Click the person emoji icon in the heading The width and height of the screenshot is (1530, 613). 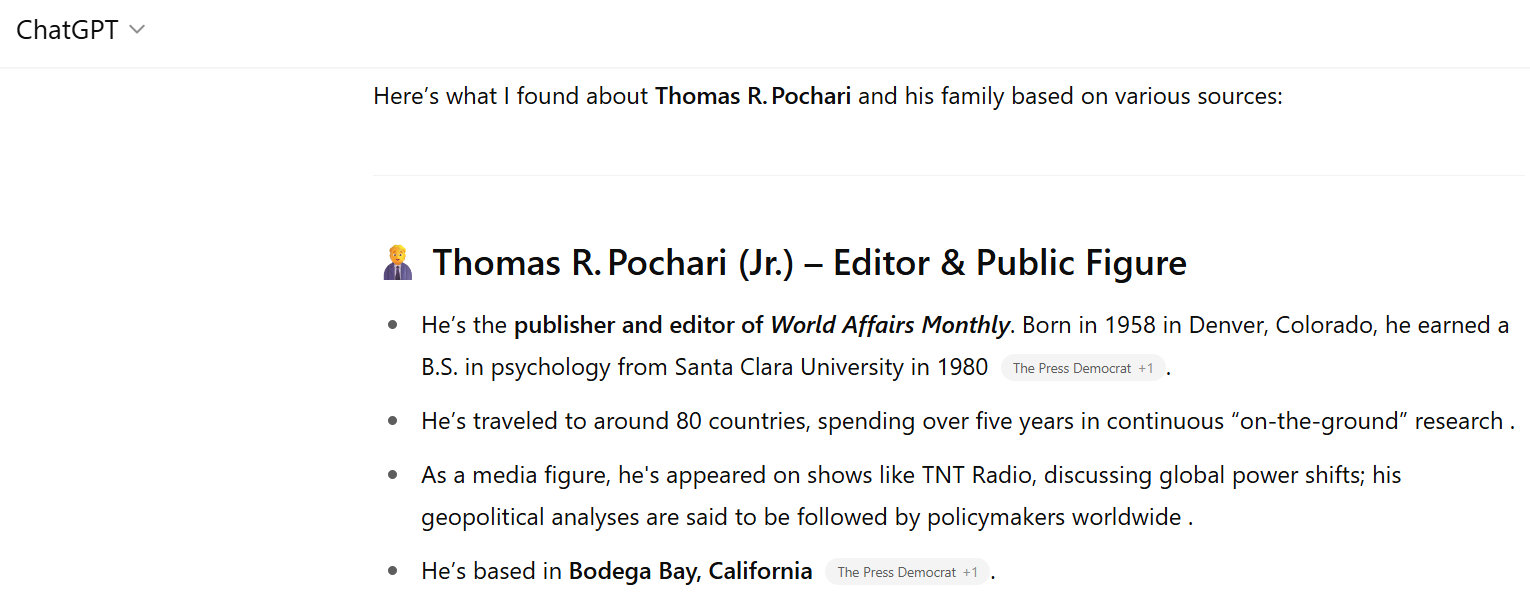(398, 263)
